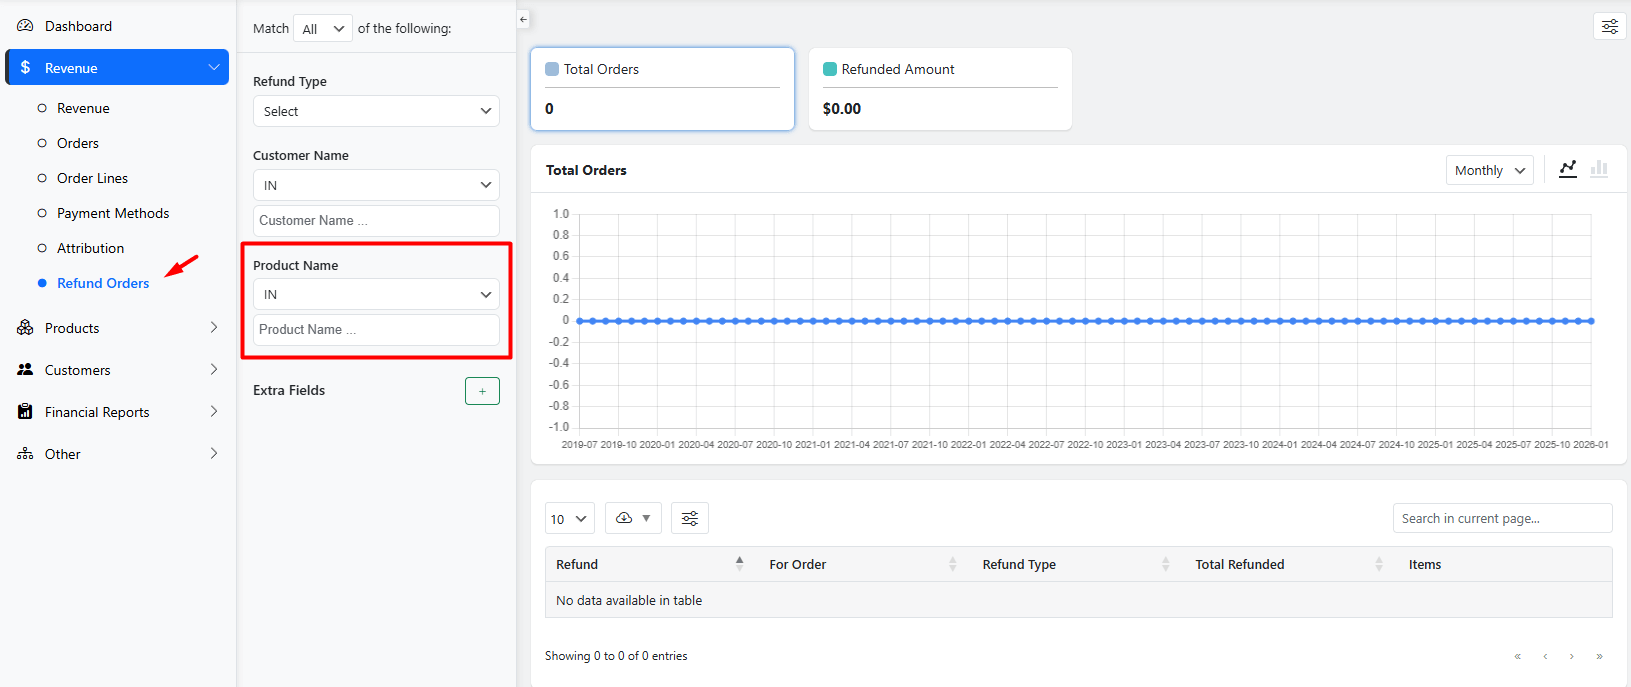The height and width of the screenshot is (687, 1631).
Task: Switch to bar chart view icon
Action: 1599,169
